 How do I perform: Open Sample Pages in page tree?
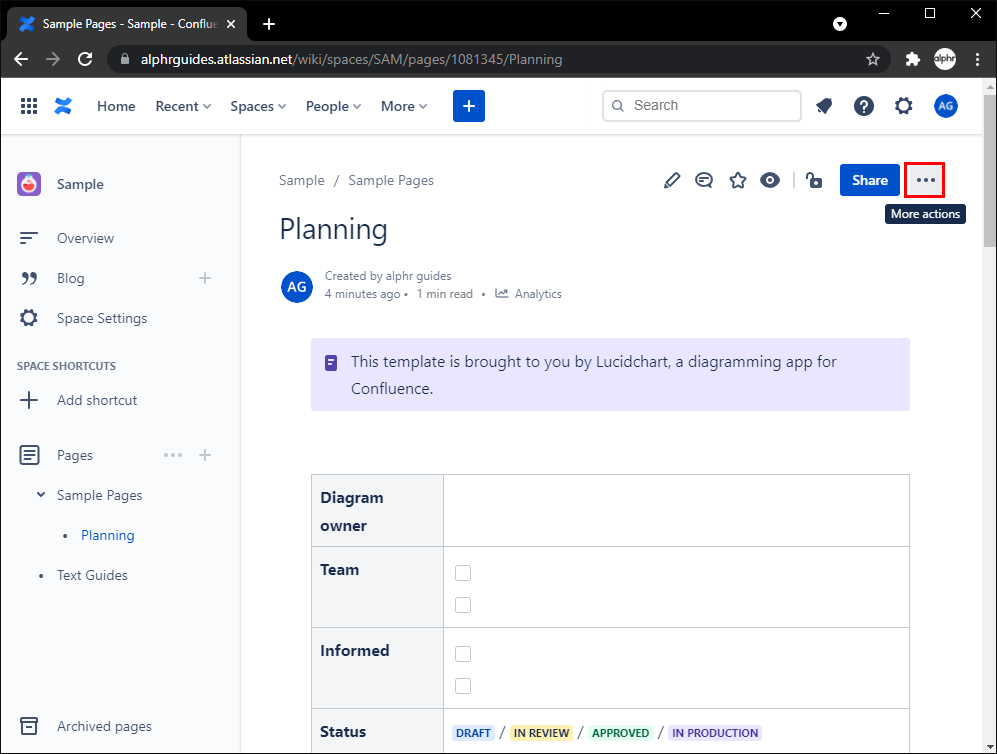tap(99, 495)
